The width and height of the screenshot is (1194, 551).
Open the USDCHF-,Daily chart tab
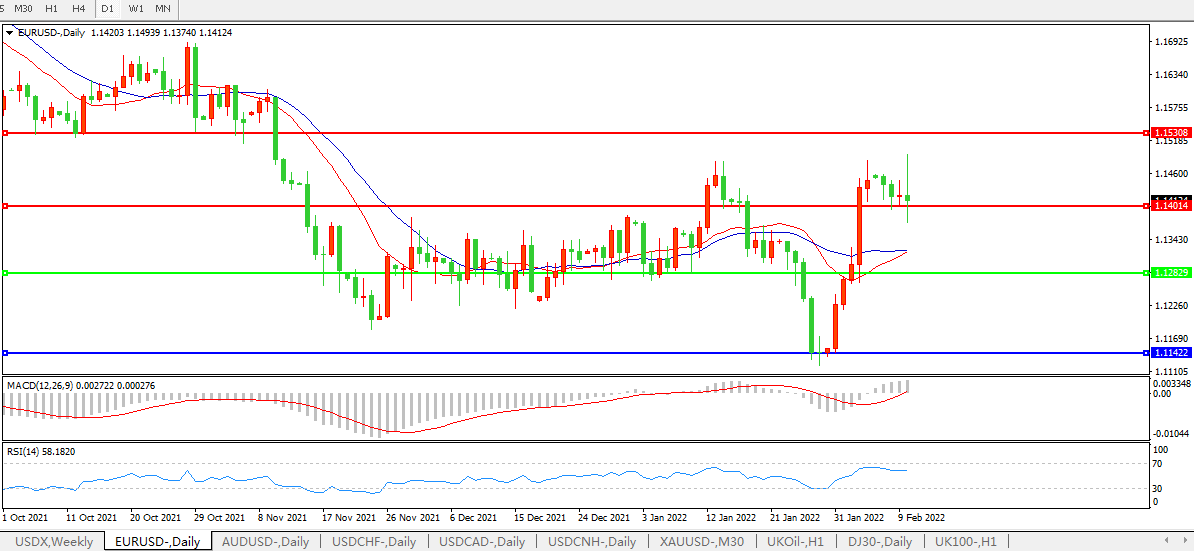click(x=376, y=541)
